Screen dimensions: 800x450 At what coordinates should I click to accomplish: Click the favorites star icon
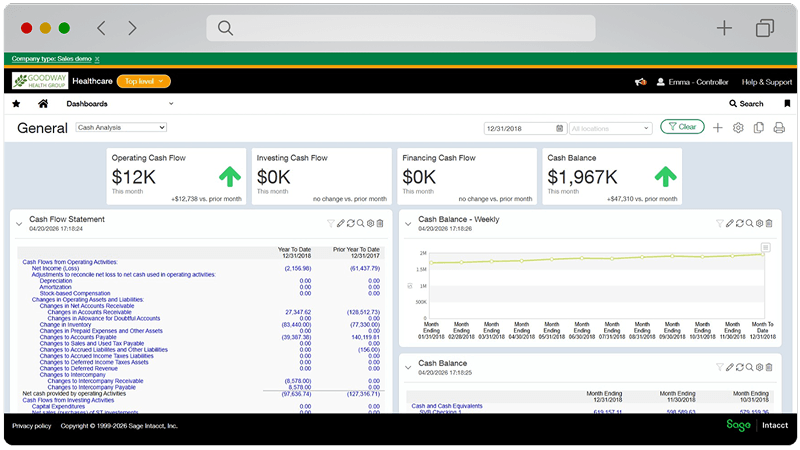(x=16, y=104)
